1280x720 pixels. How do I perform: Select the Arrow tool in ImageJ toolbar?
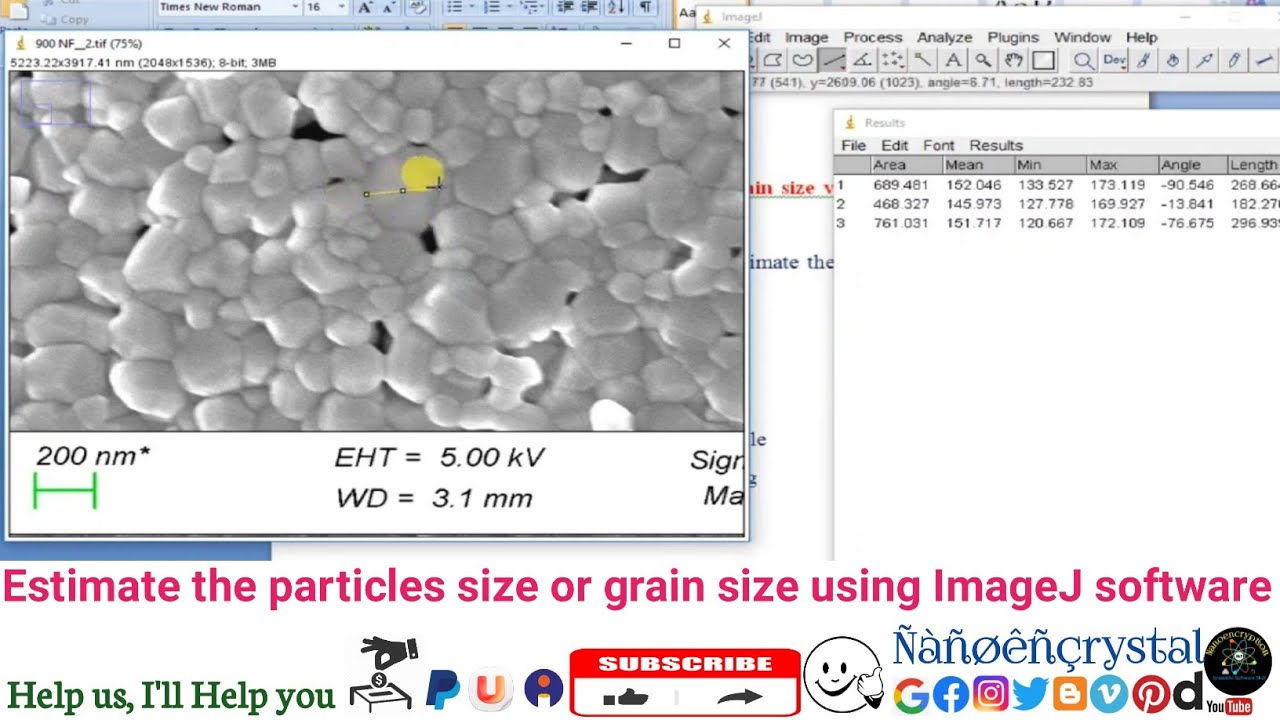coord(1203,60)
